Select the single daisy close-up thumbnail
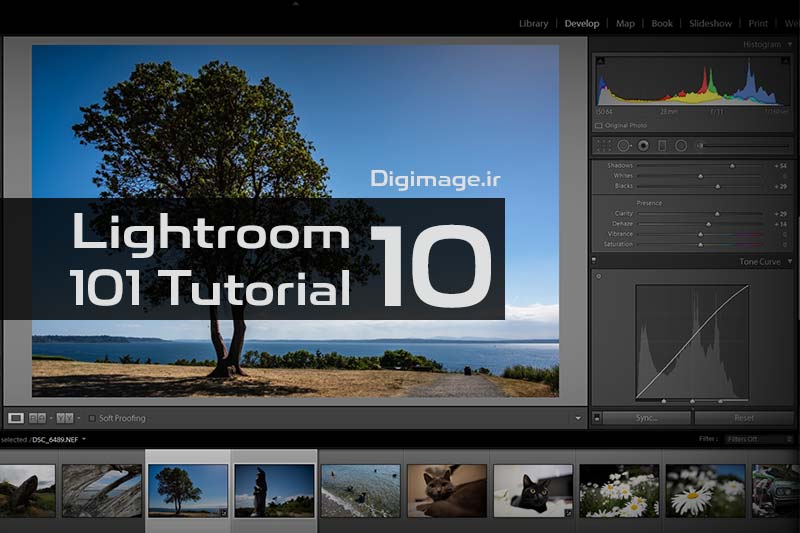The height and width of the screenshot is (533, 800). 706,491
